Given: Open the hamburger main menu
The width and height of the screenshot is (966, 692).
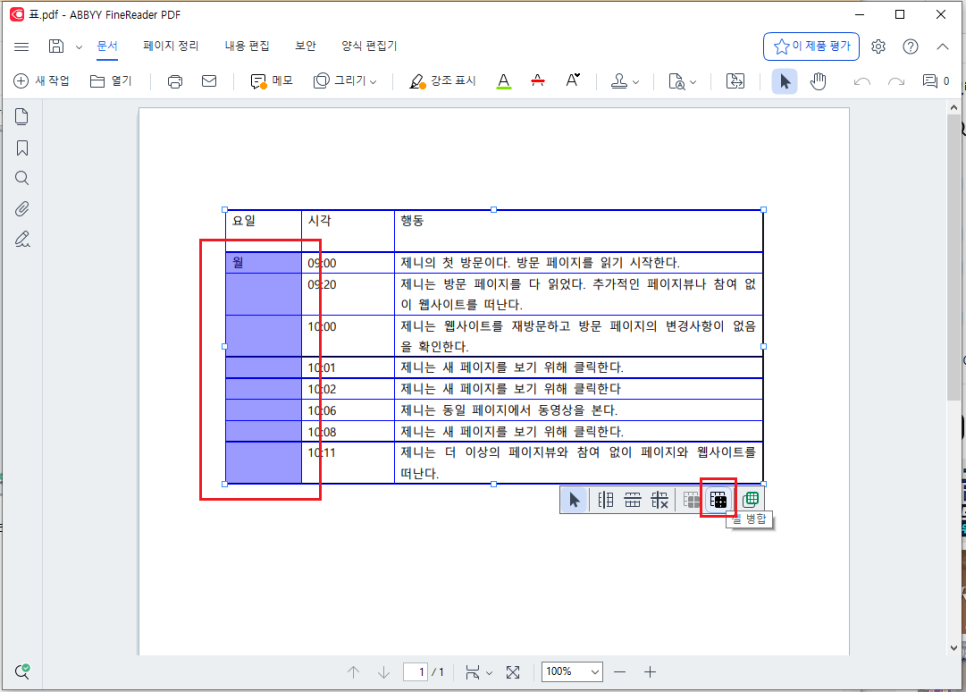Looking at the screenshot, I should coord(22,46).
